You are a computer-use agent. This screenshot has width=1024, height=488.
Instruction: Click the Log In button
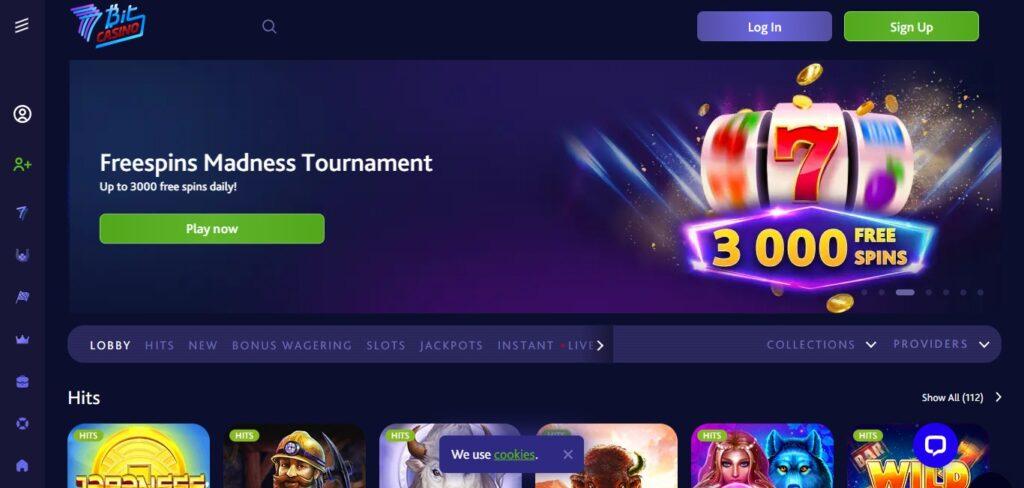point(764,27)
